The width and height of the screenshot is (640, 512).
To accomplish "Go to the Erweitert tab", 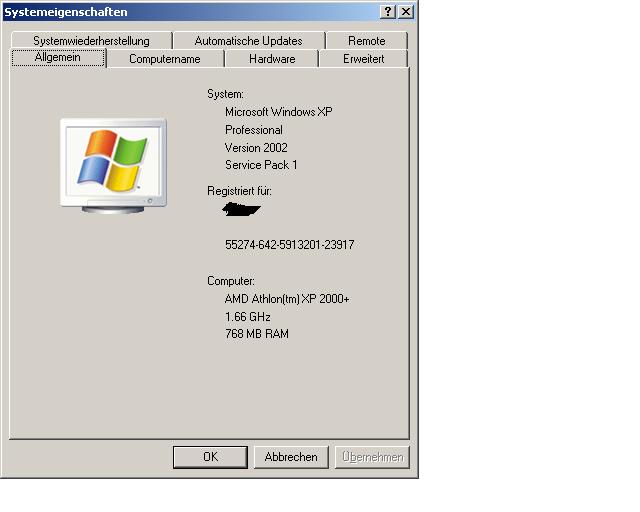I will point(363,59).
